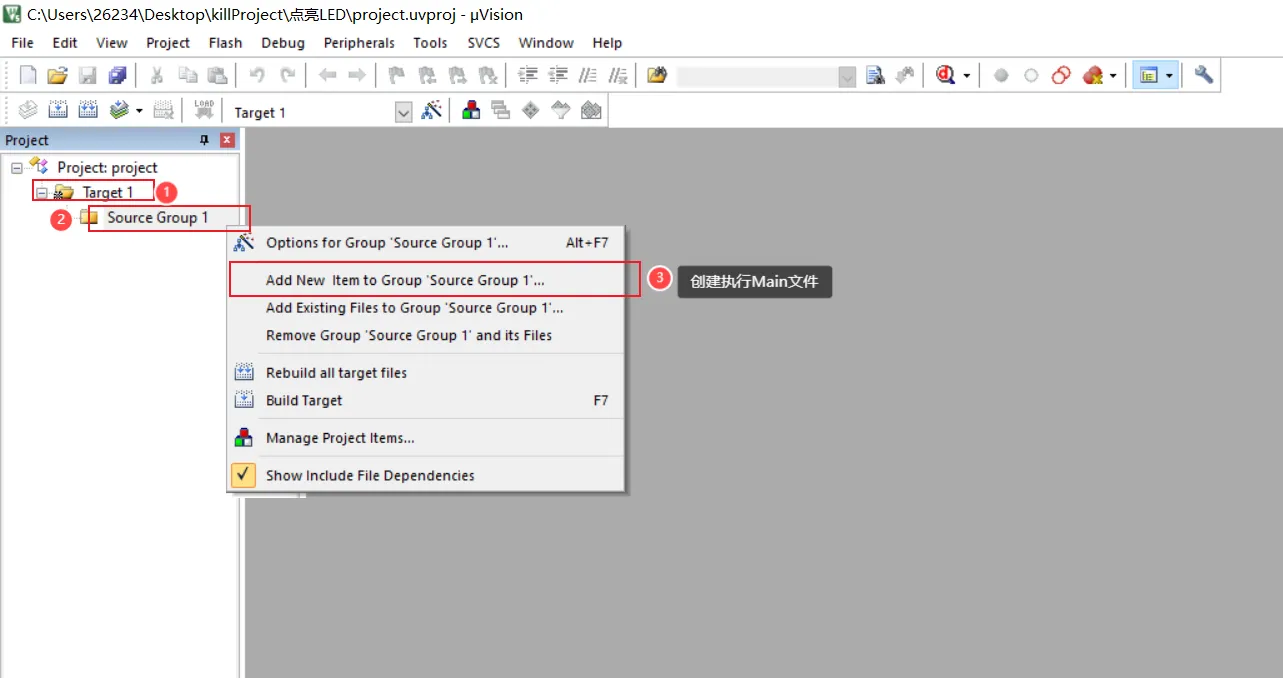Choose Add Existing Files to Group
This screenshot has width=1283, height=678.
426,308
